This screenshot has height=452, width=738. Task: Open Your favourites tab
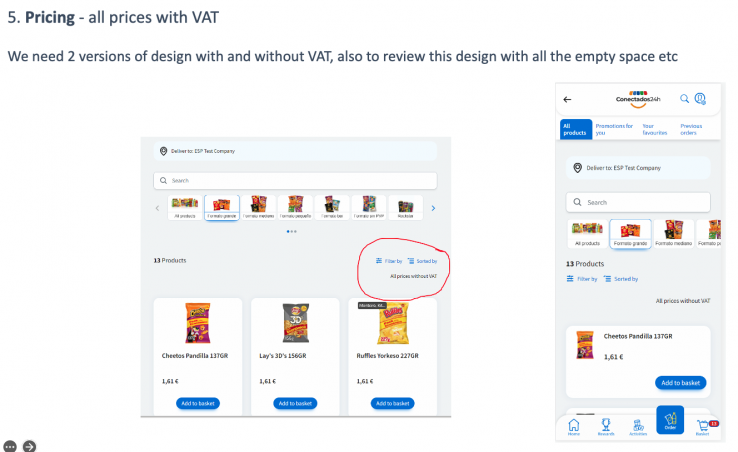(x=655, y=129)
